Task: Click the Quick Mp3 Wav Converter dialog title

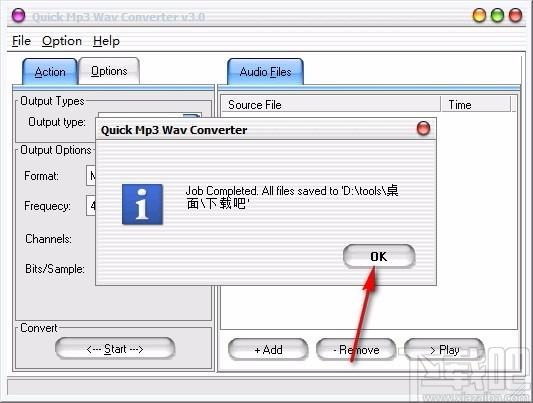Action: [x=174, y=130]
